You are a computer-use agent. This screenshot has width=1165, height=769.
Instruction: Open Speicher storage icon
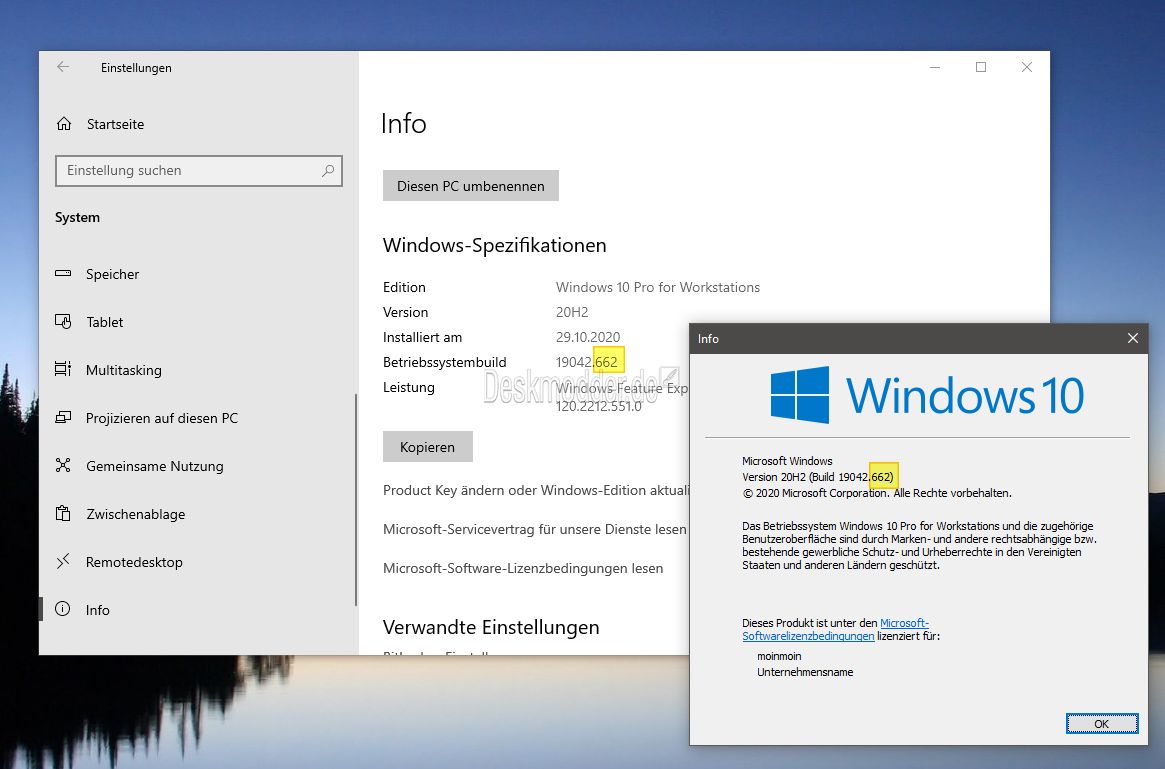coord(63,273)
